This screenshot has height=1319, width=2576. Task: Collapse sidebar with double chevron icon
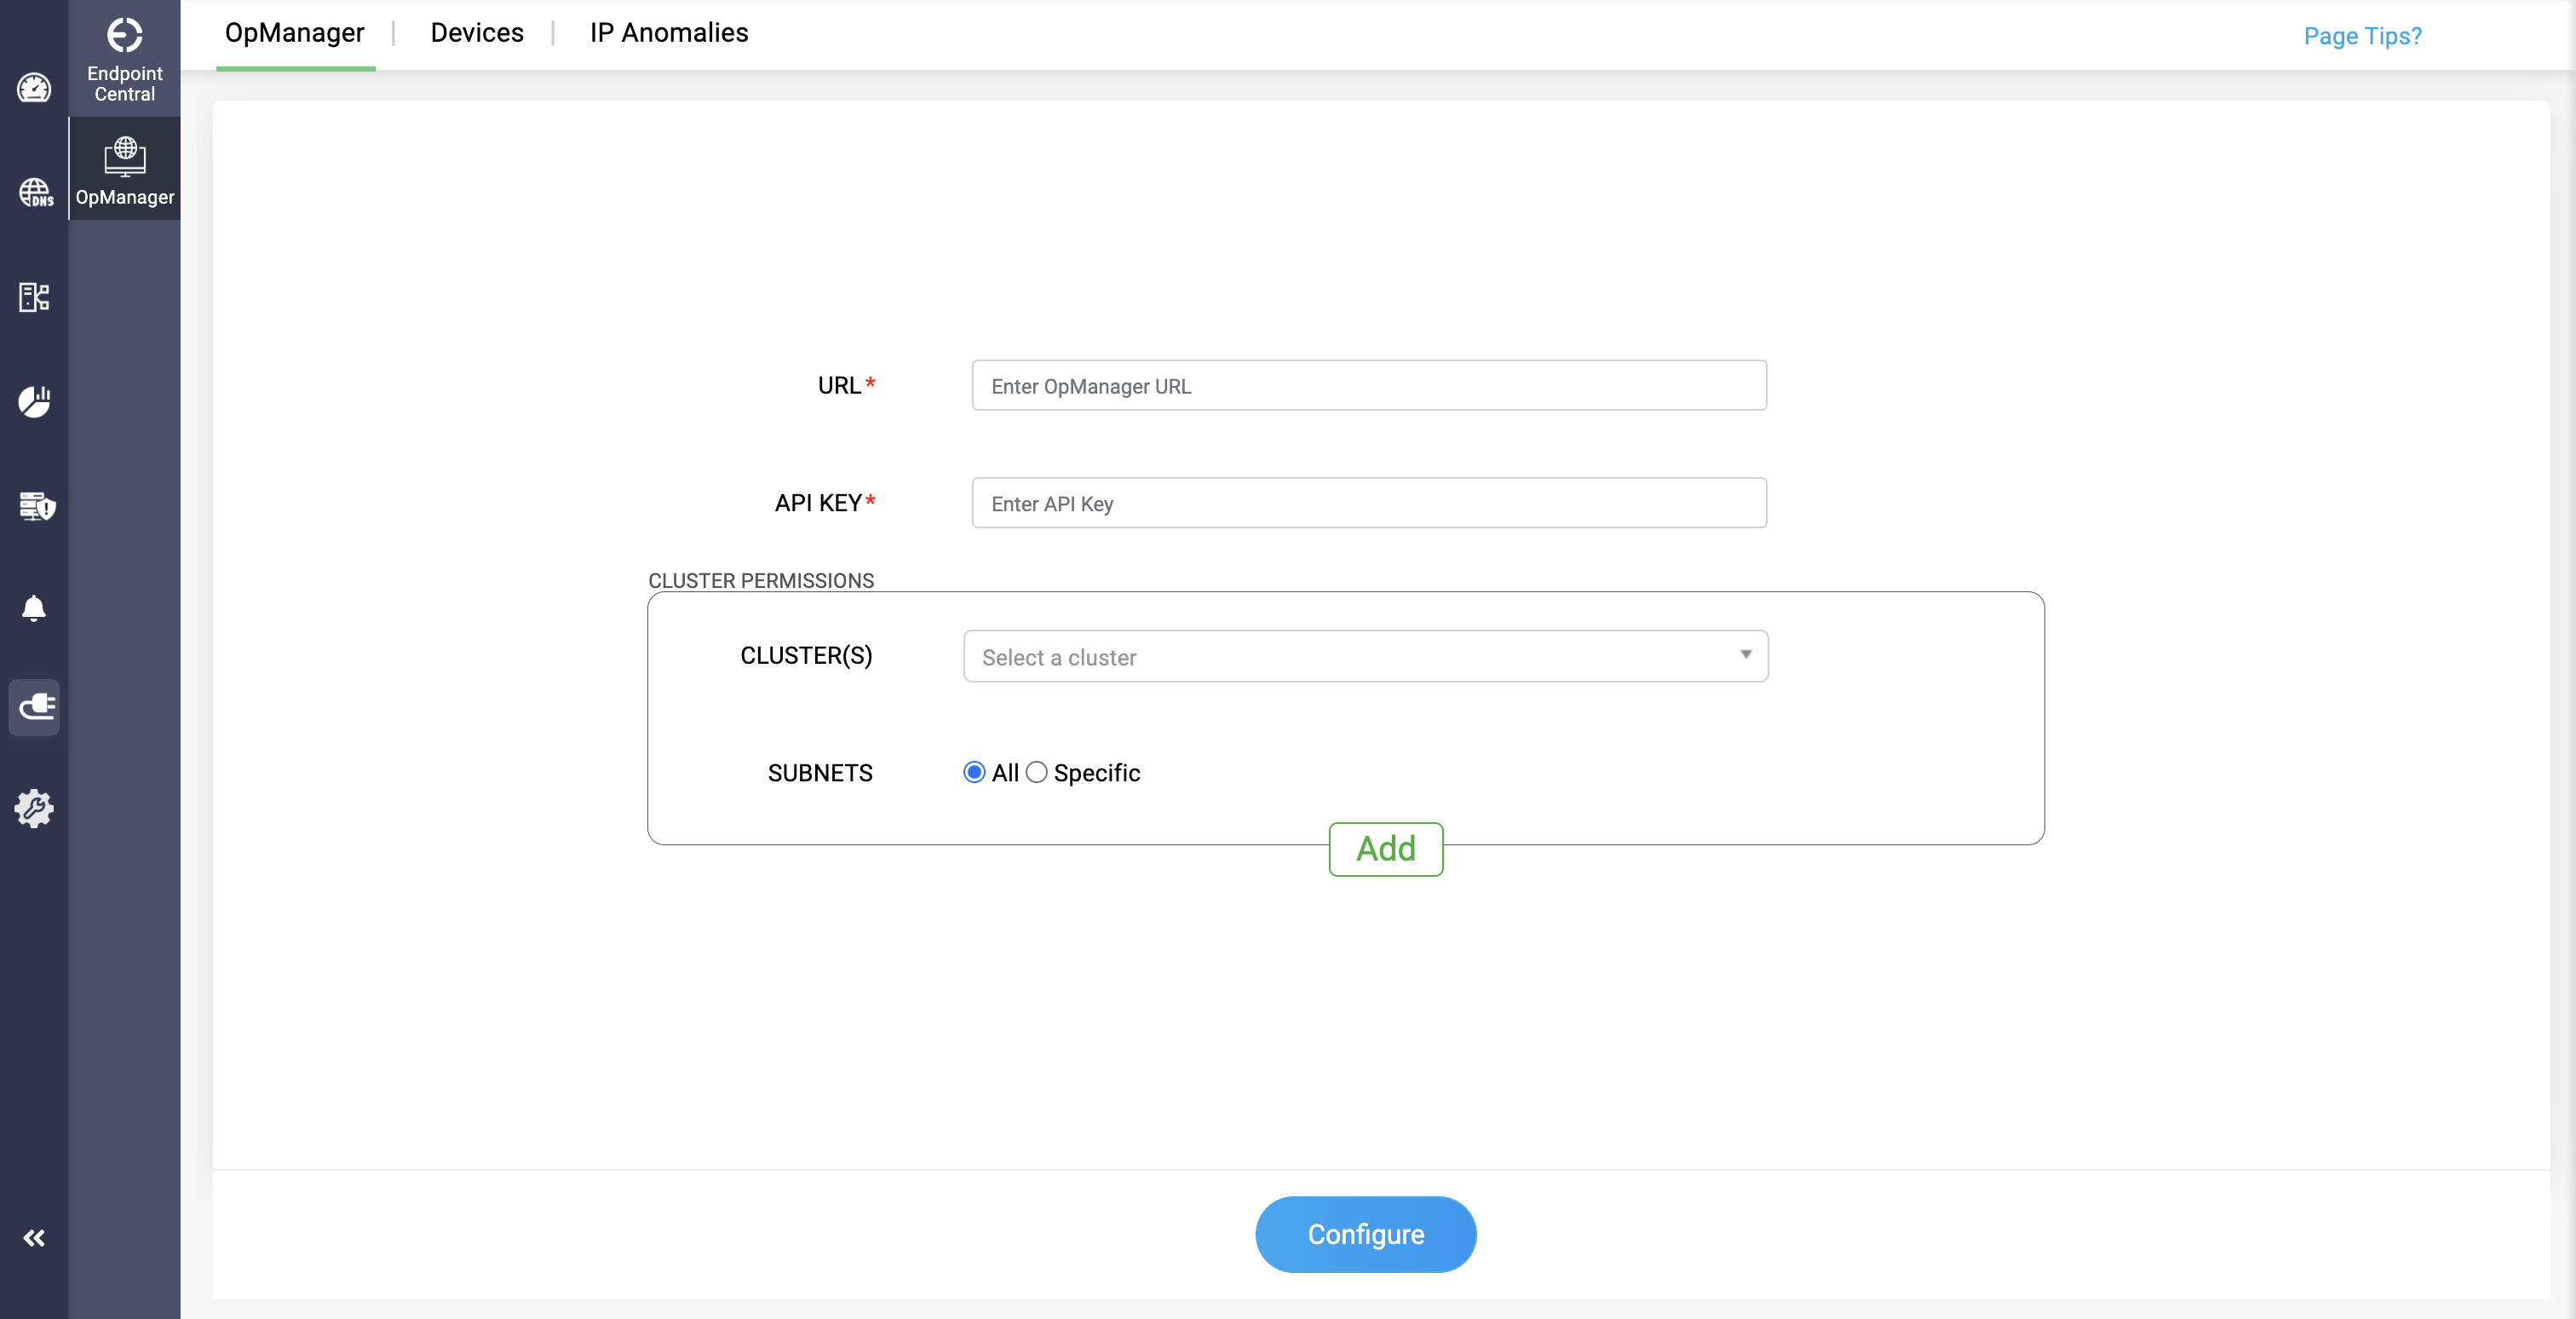pyautogui.click(x=34, y=1238)
